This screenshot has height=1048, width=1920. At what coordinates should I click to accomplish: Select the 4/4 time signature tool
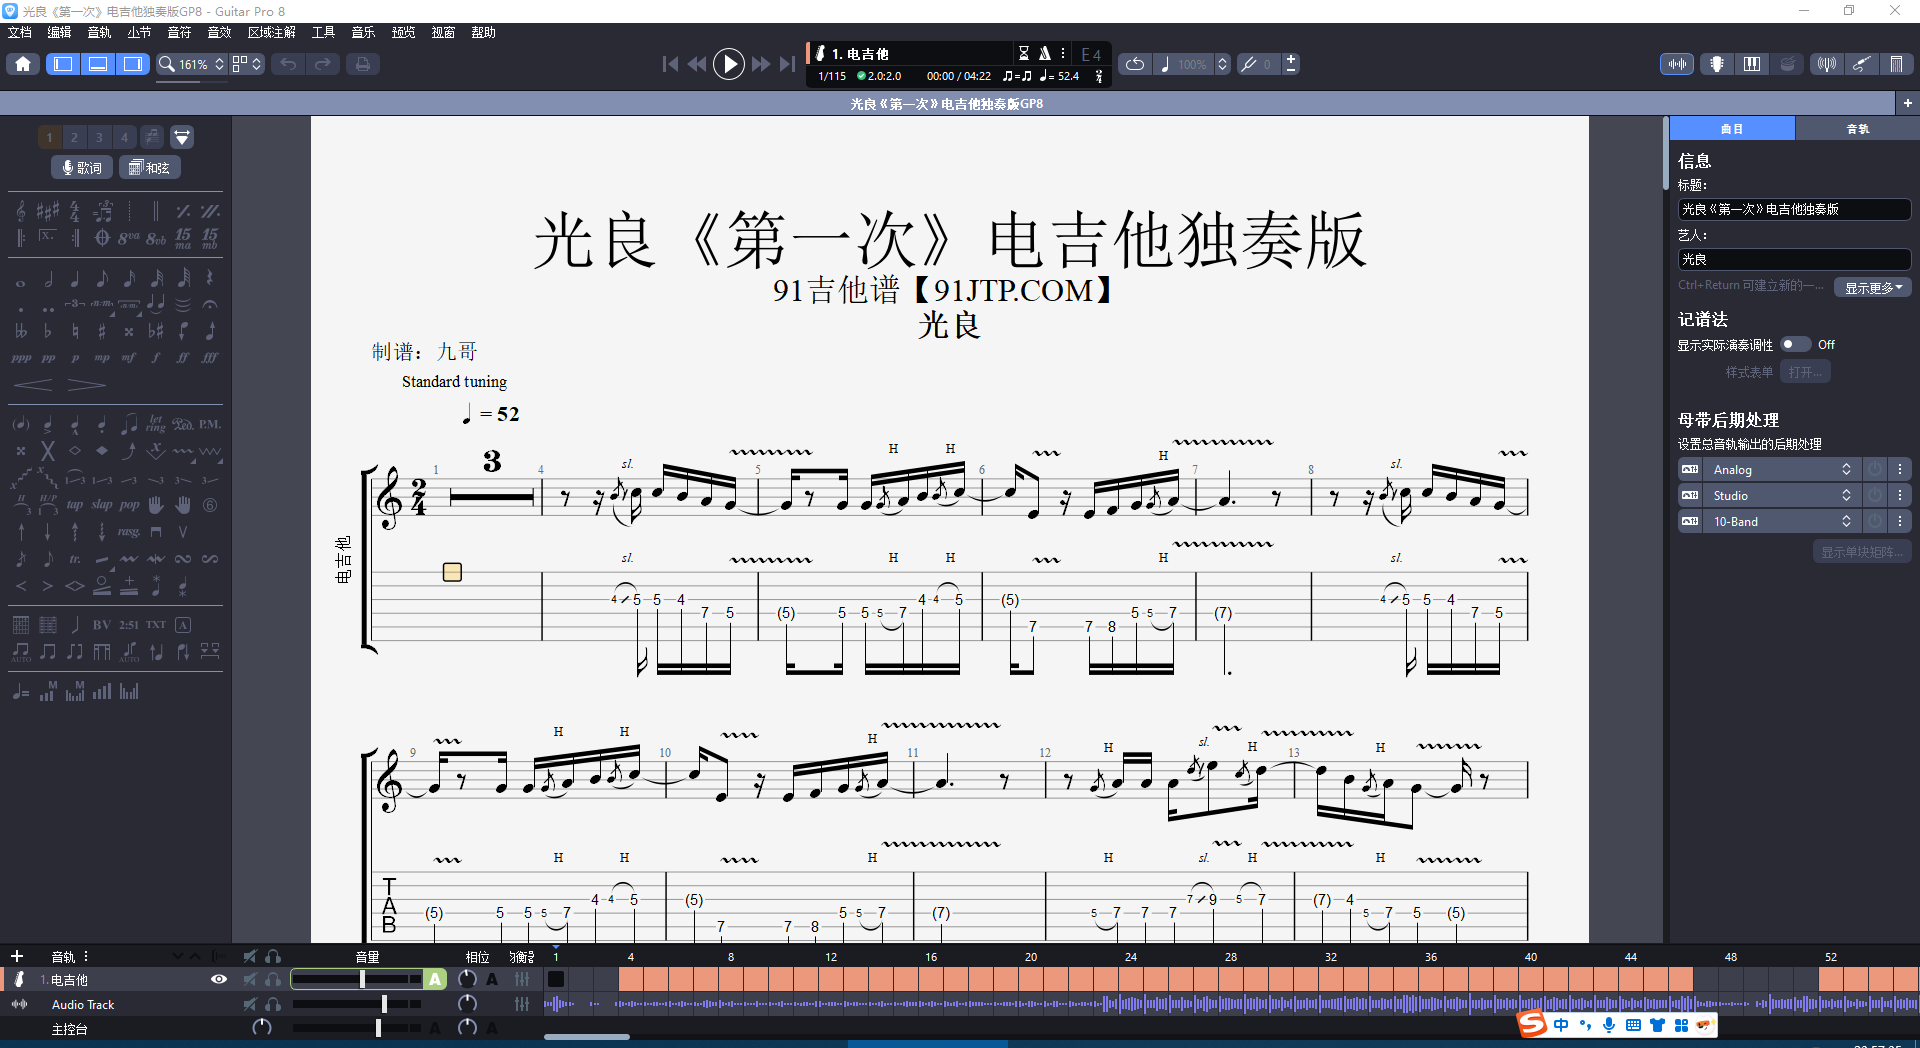pyautogui.click(x=75, y=211)
